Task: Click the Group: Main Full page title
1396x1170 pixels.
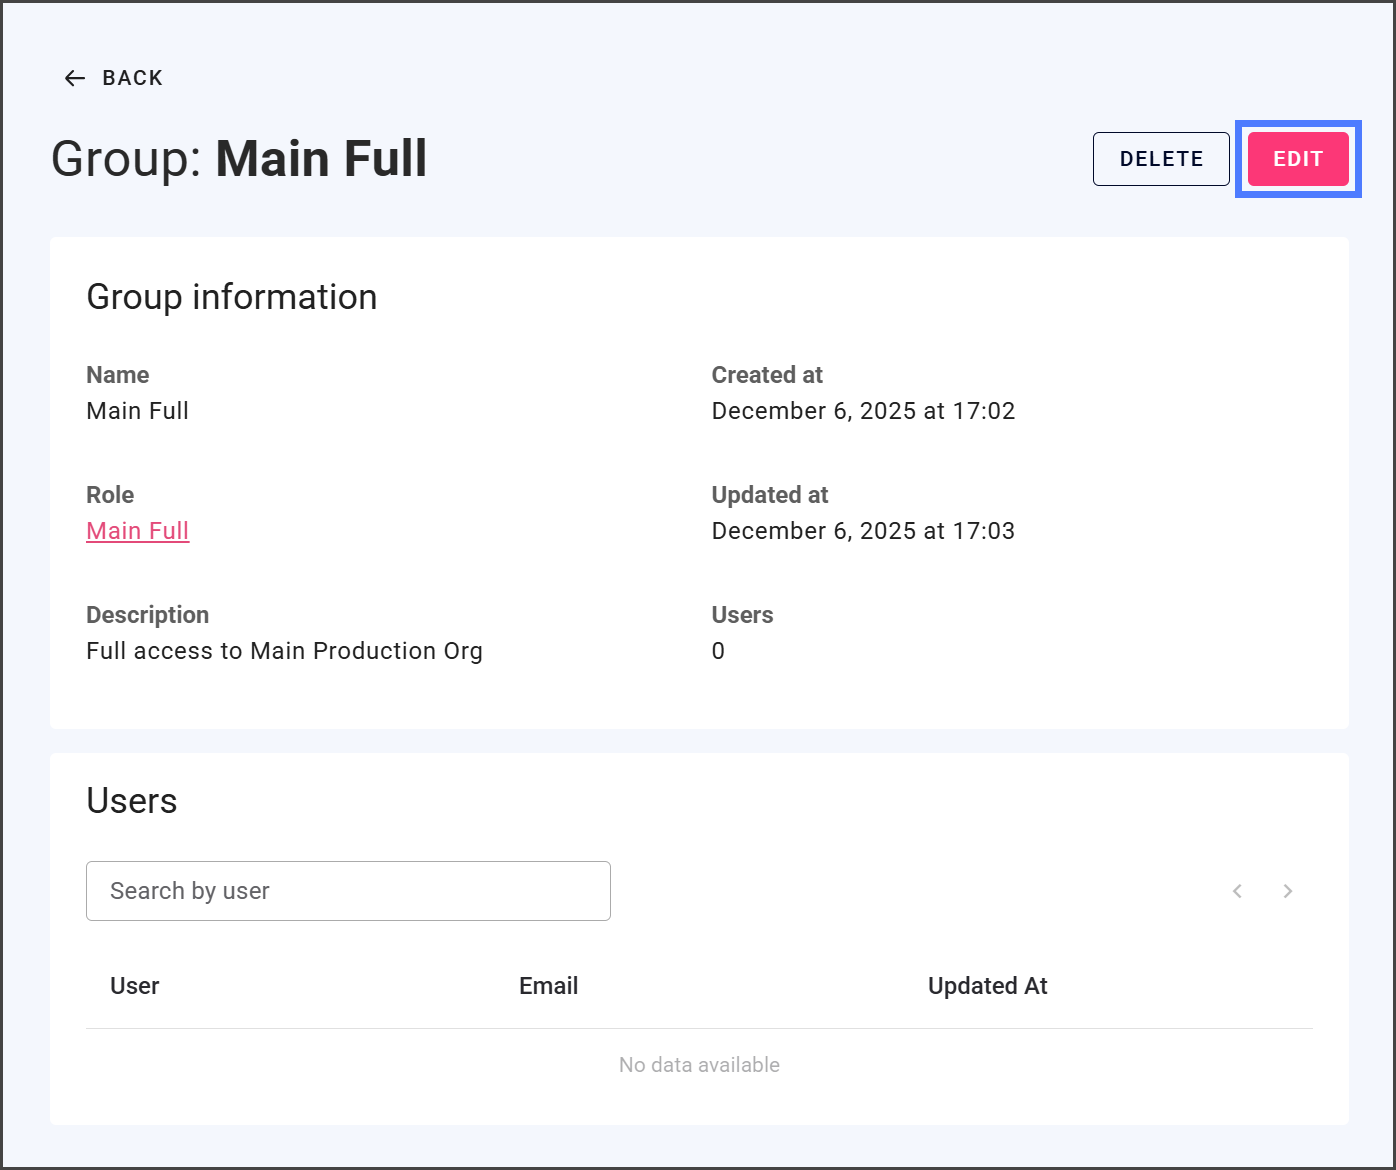Action: pyautogui.click(x=239, y=159)
